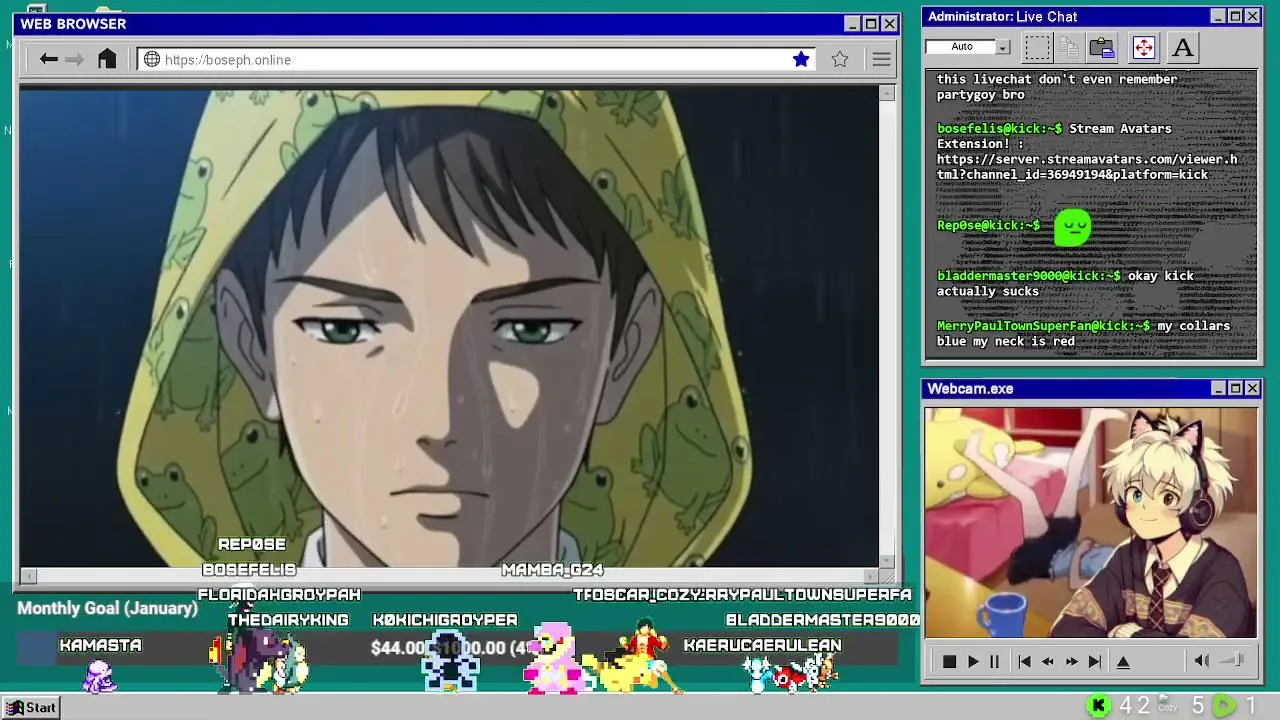Open the browser hamburger menu
The width and height of the screenshot is (1280, 720).
point(881,59)
